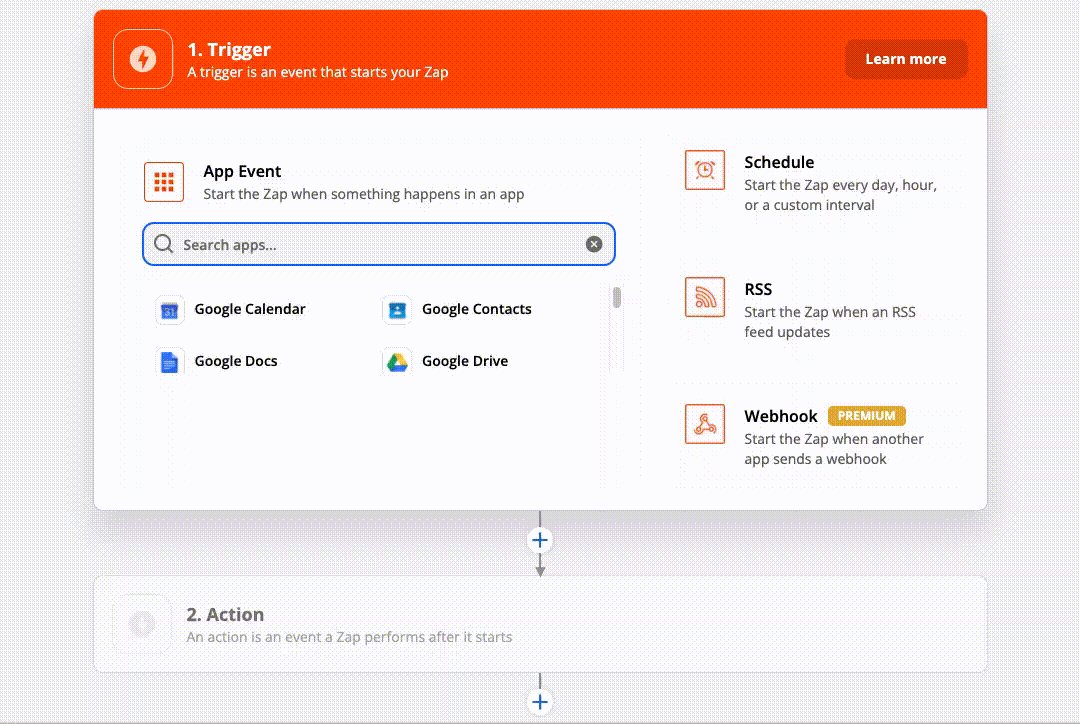The width and height of the screenshot is (1080, 724).
Task: Click the Learn more button
Action: [x=906, y=58]
